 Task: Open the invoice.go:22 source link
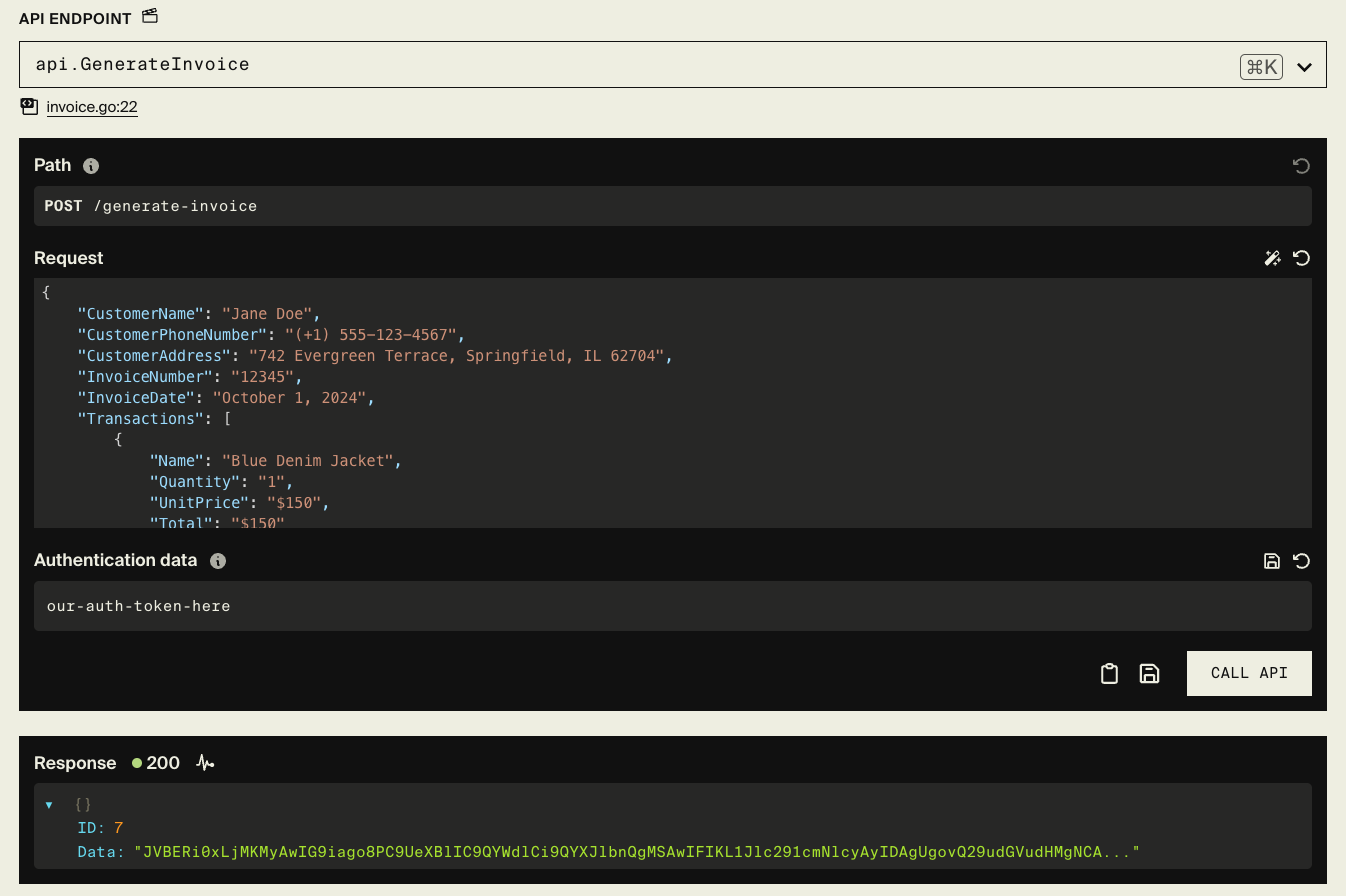click(x=92, y=107)
